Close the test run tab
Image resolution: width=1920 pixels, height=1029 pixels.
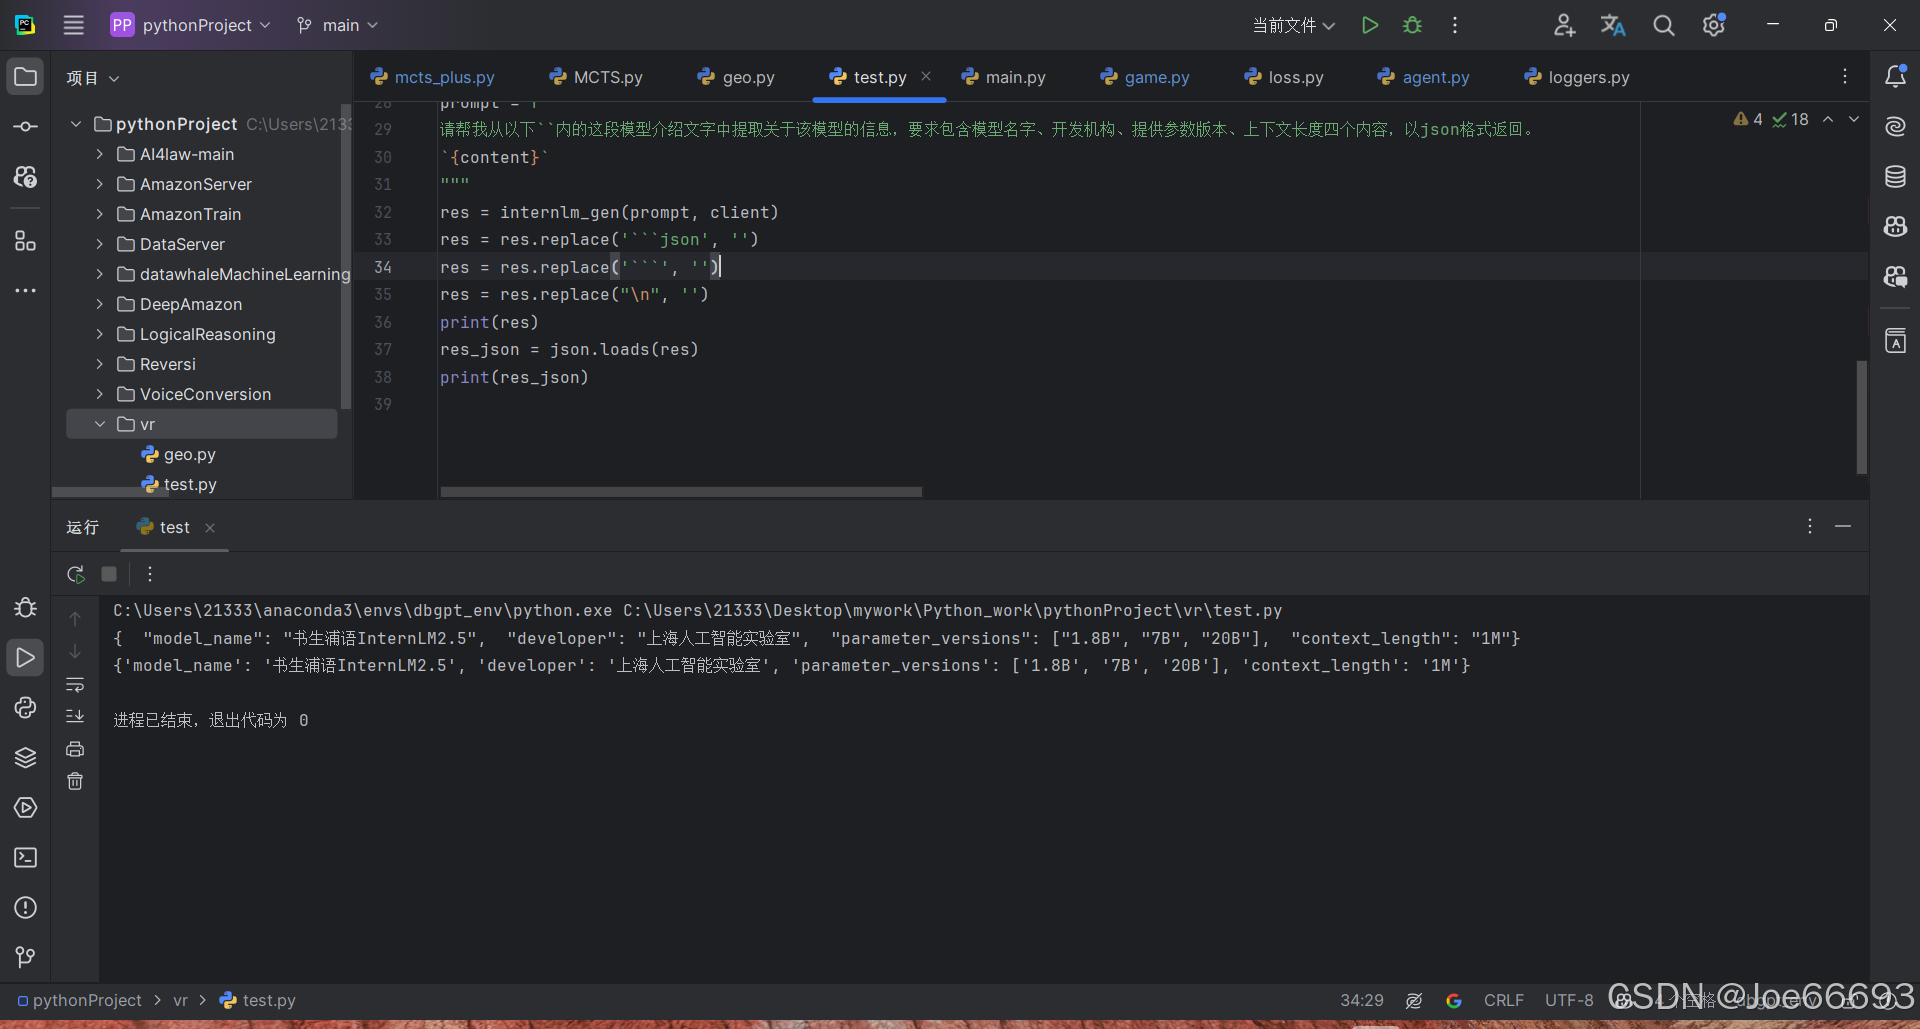(210, 528)
